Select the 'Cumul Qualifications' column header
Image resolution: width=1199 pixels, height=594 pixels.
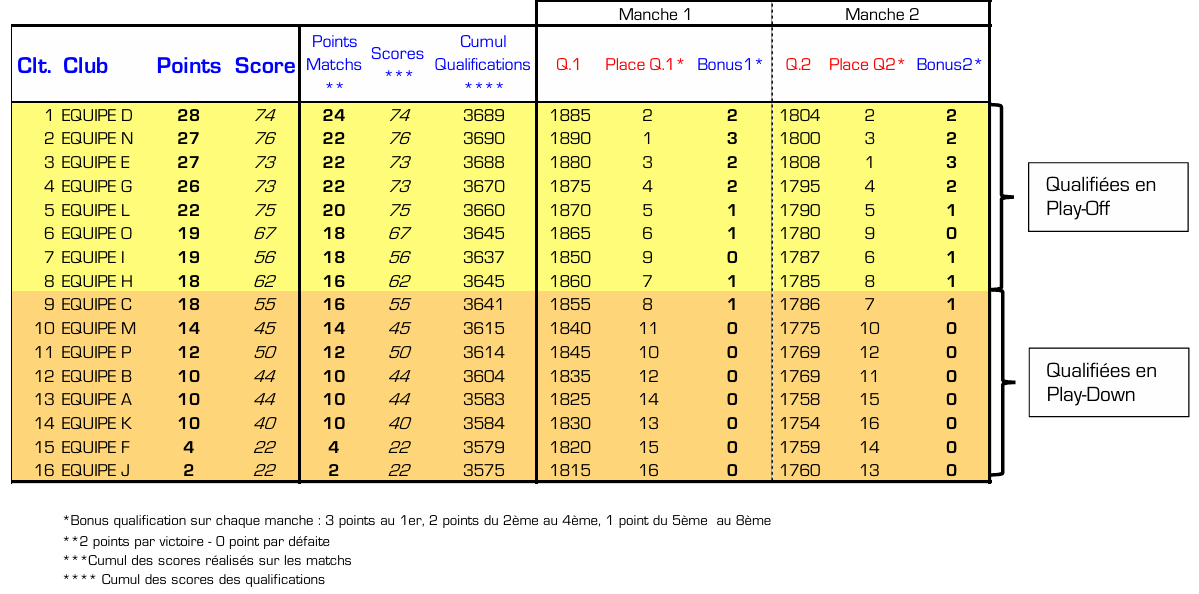483,64
